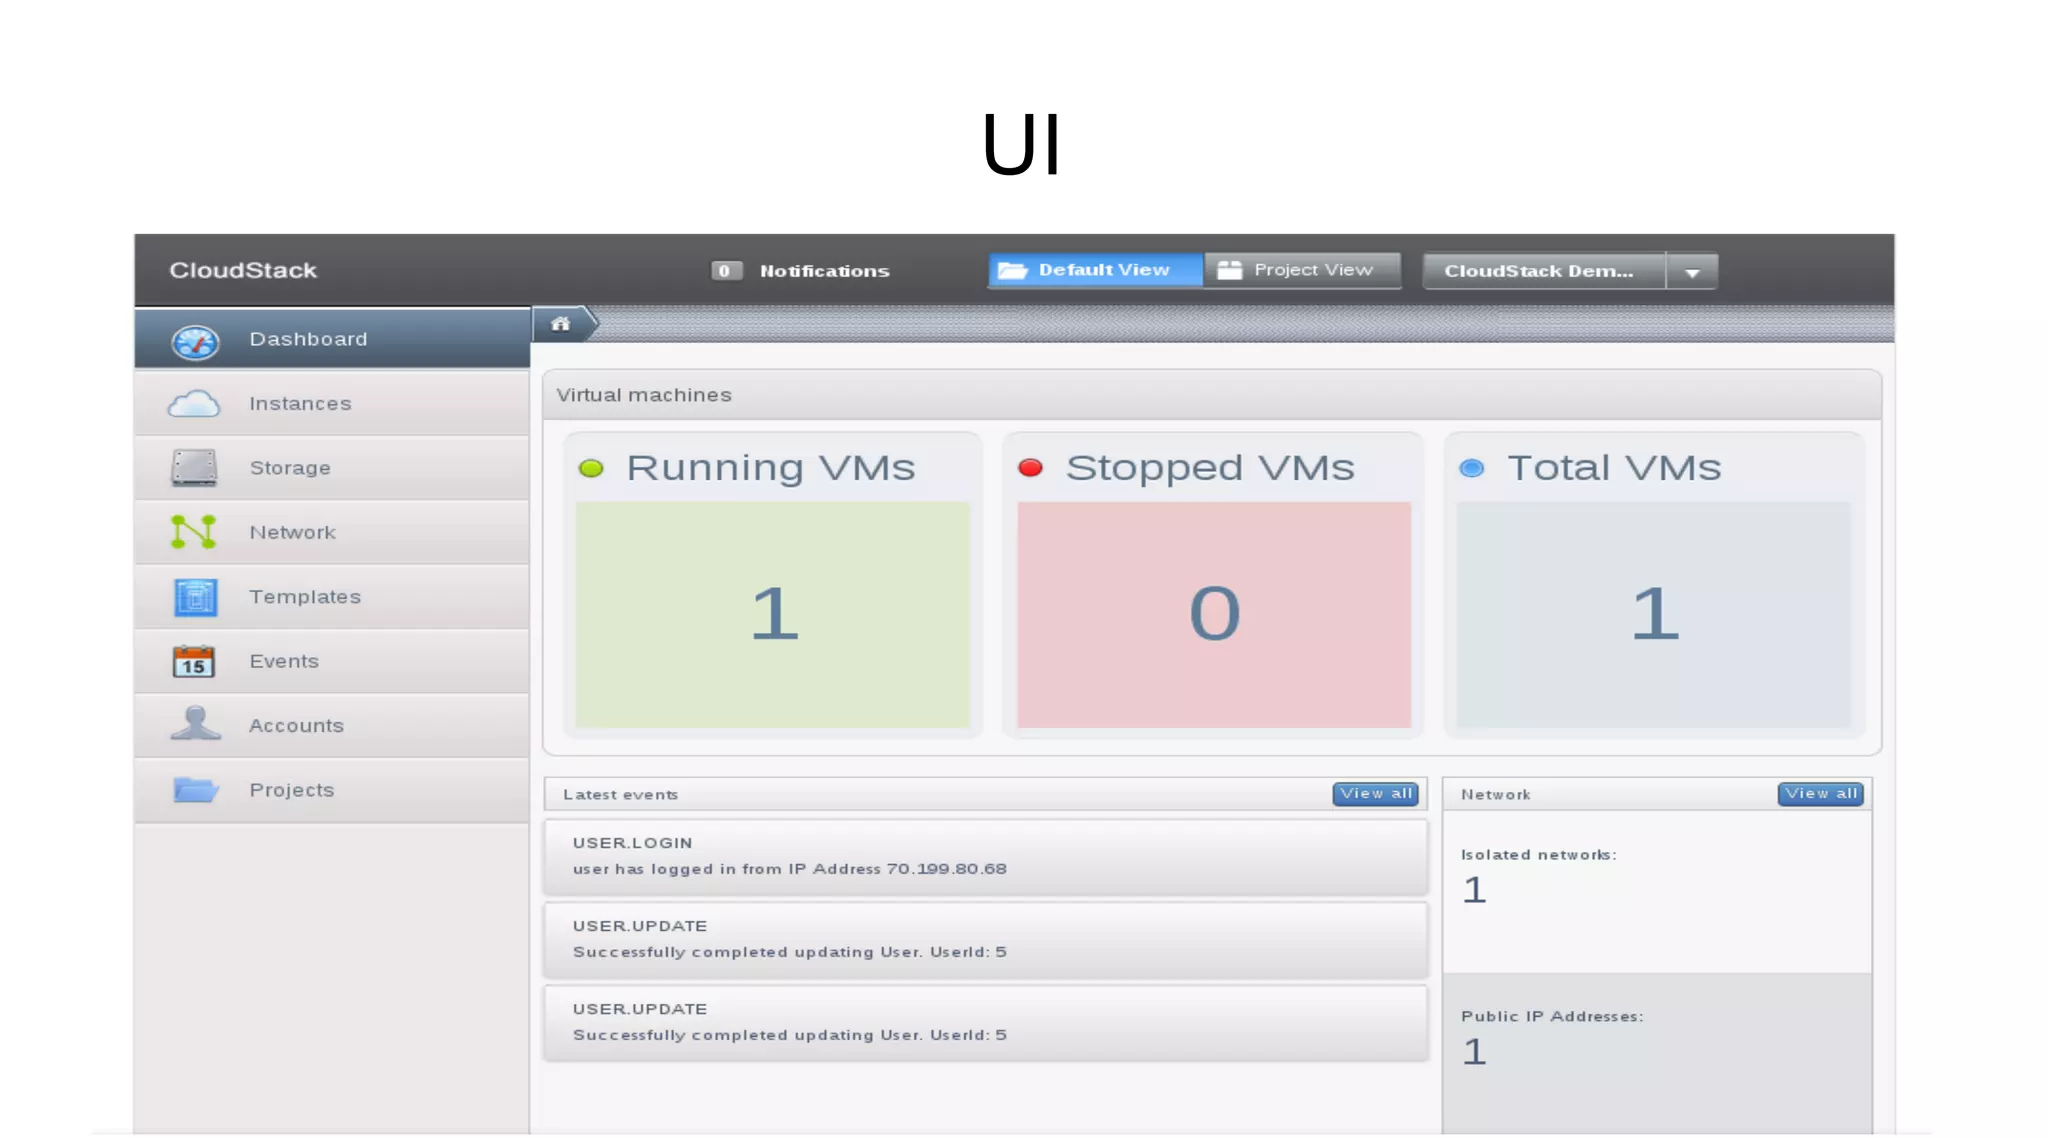The height and width of the screenshot is (1138, 2048).
Task: Open the Storage section
Action: [332, 468]
